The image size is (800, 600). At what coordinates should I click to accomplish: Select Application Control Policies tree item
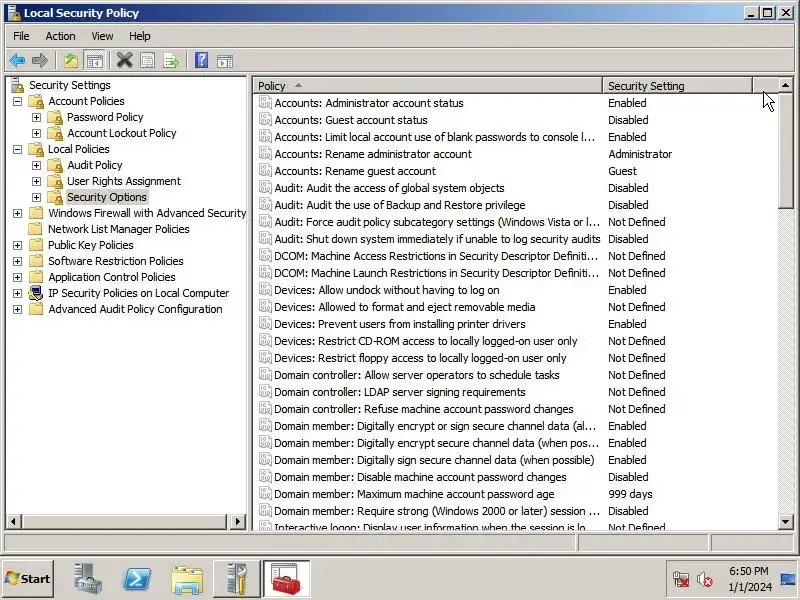point(112,277)
